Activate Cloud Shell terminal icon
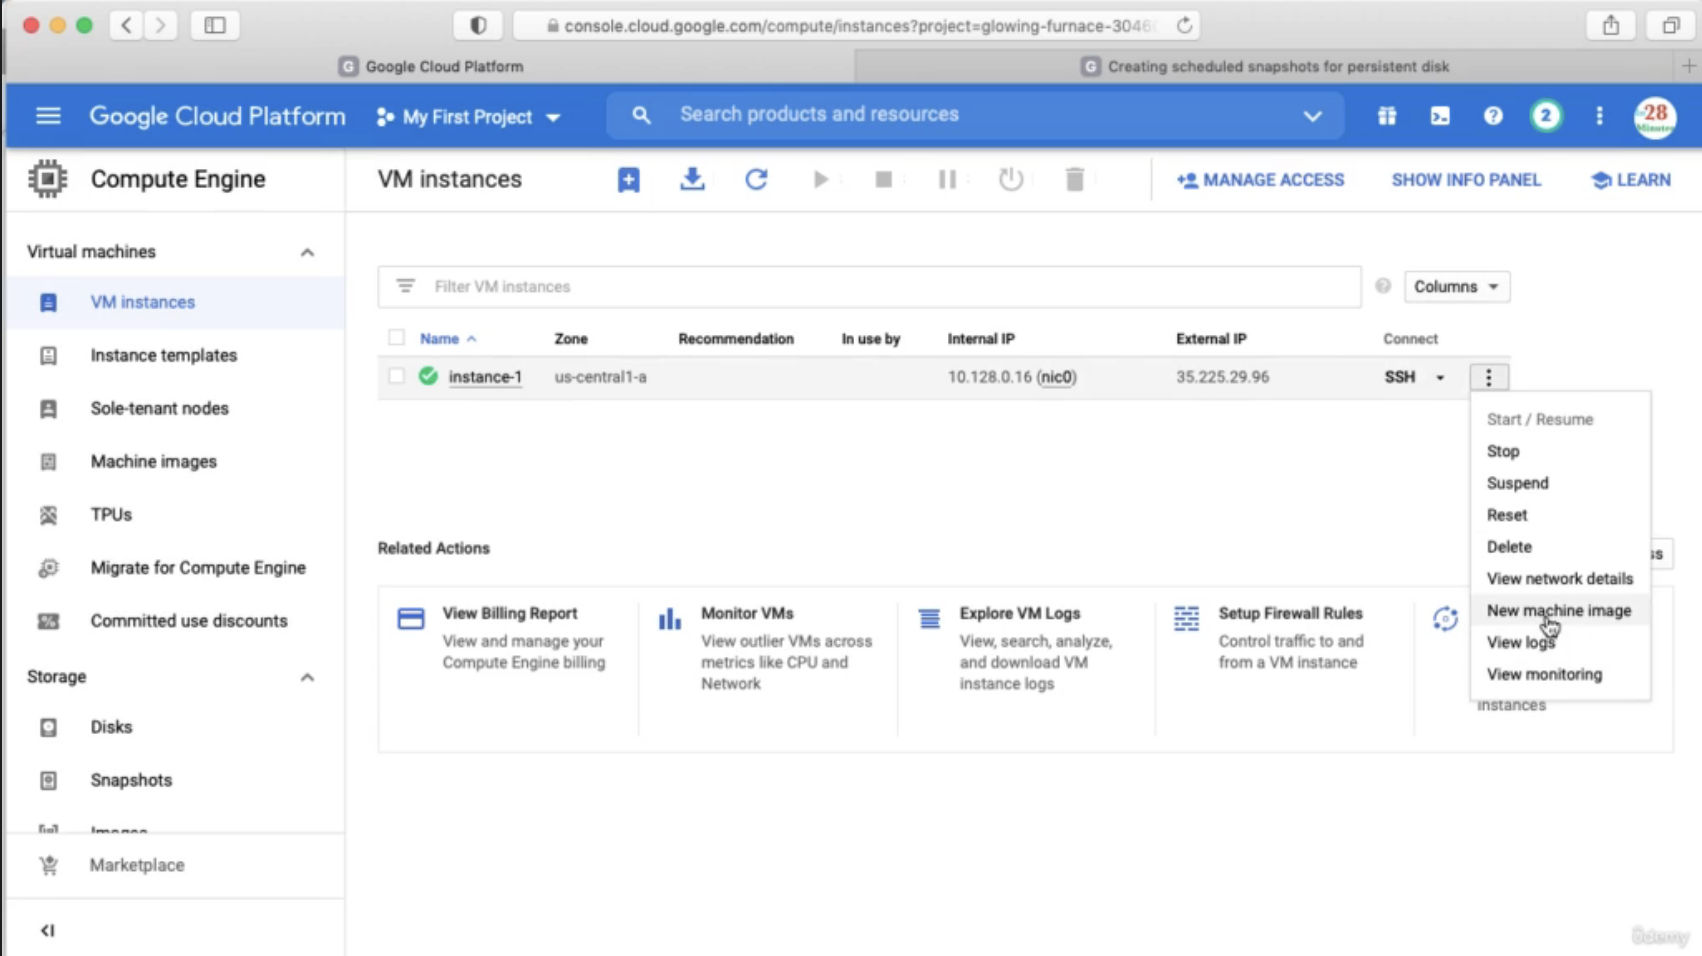 click(x=1440, y=116)
